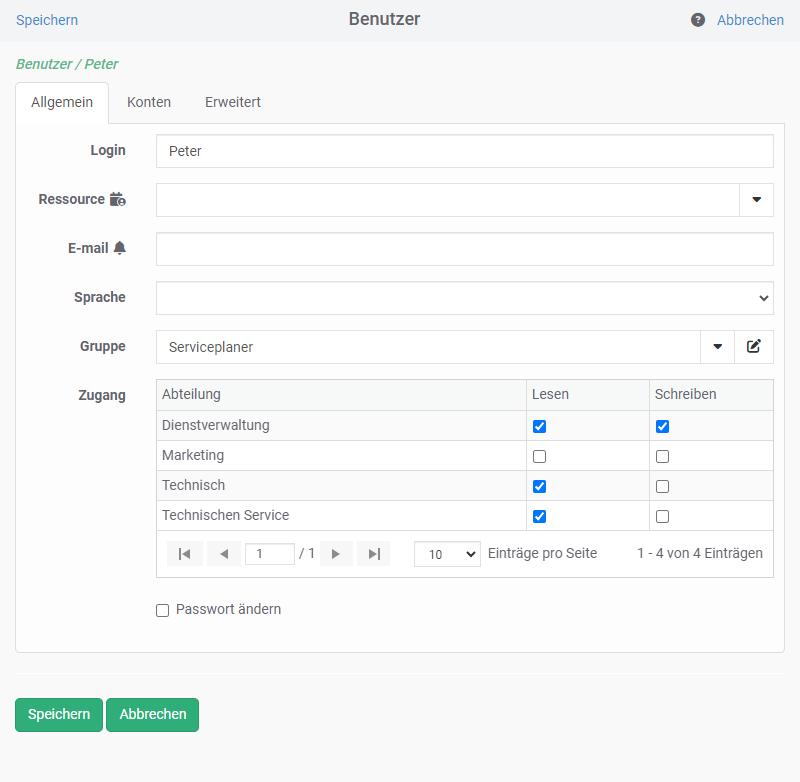Screen dimensions: 800x782
Task: Switch to the Konten tab
Action: [x=149, y=102]
